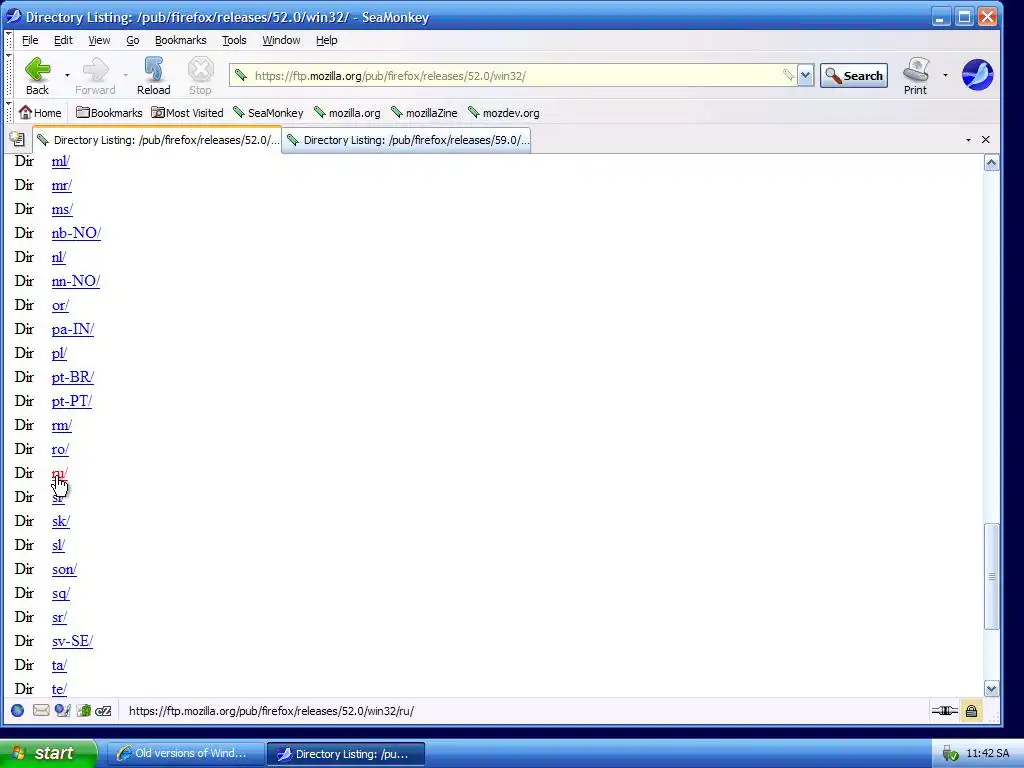The width and height of the screenshot is (1024, 768).
Task: Open the Tools menu
Action: coord(234,40)
